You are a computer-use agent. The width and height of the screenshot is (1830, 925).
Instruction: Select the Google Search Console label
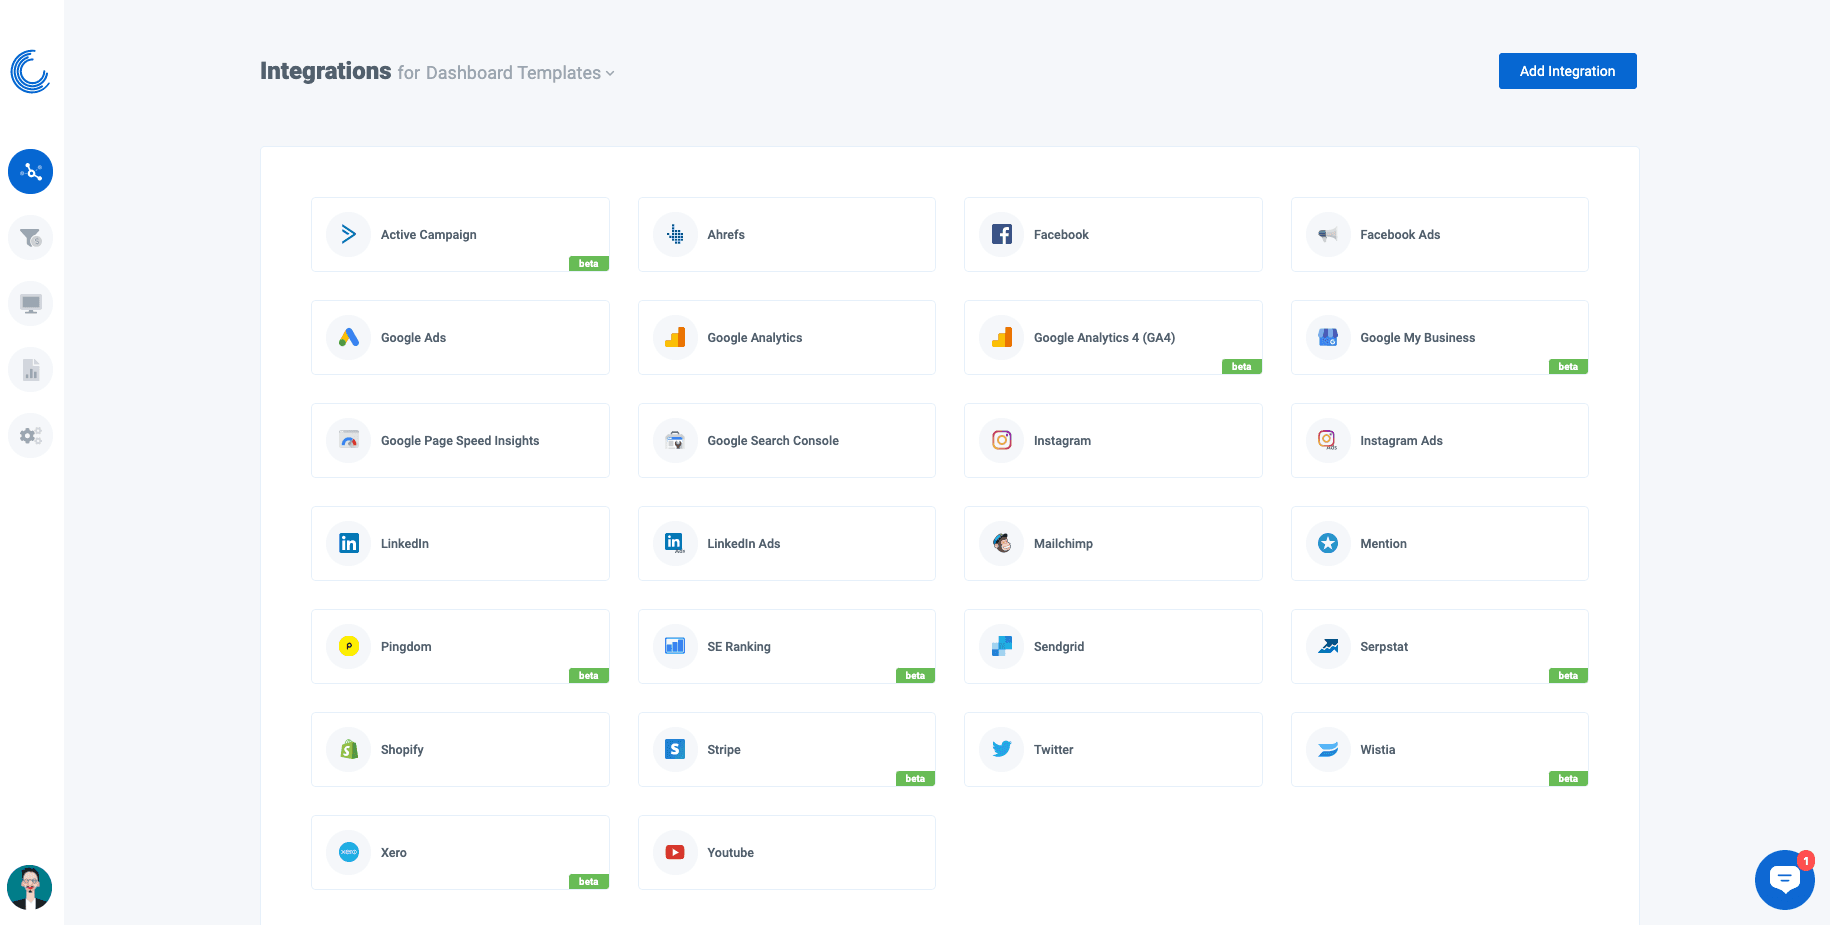(x=773, y=441)
